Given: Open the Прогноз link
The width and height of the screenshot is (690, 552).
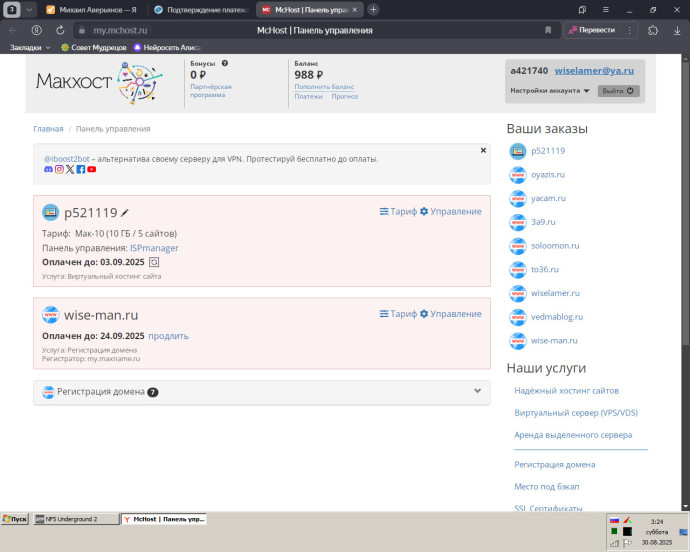Looking at the screenshot, I should point(345,96).
